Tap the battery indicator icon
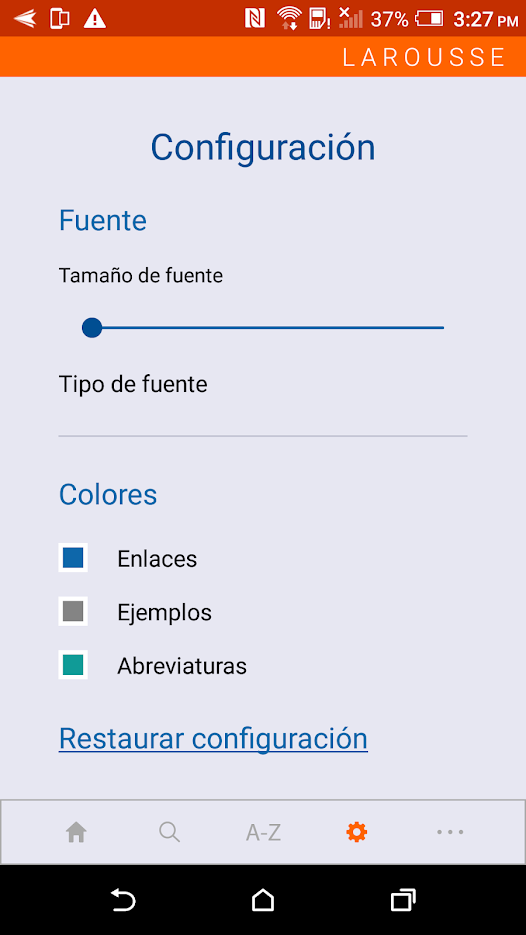 pos(429,19)
